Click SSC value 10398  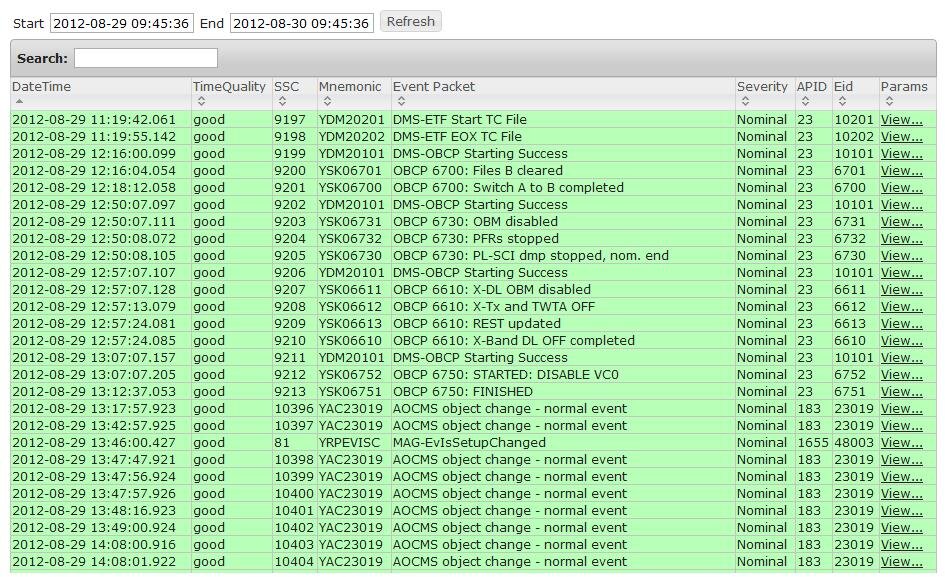[x=294, y=459]
